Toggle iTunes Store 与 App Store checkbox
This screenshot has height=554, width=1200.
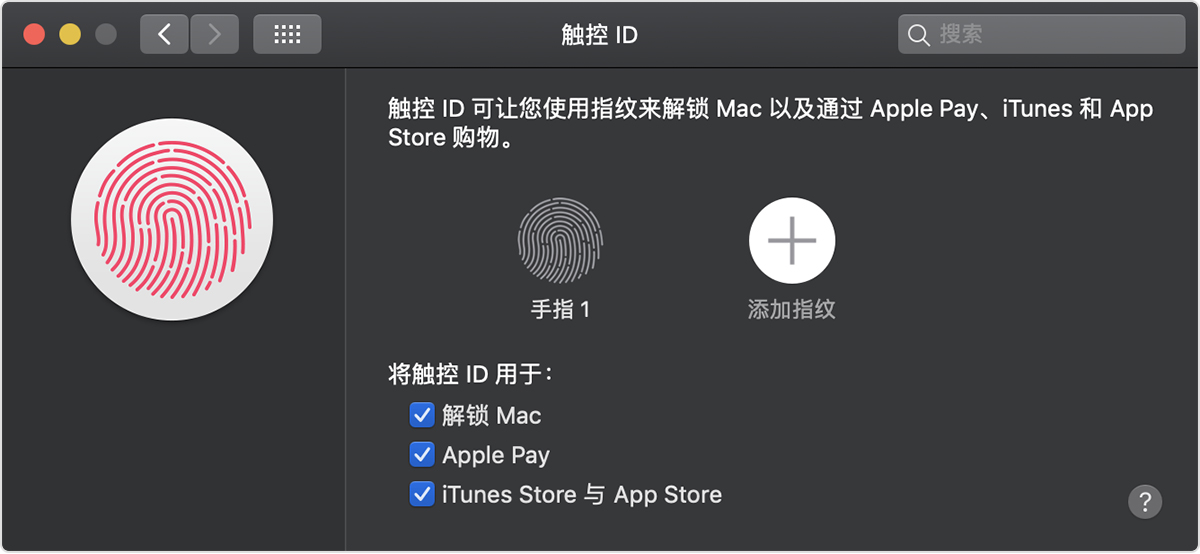421,494
